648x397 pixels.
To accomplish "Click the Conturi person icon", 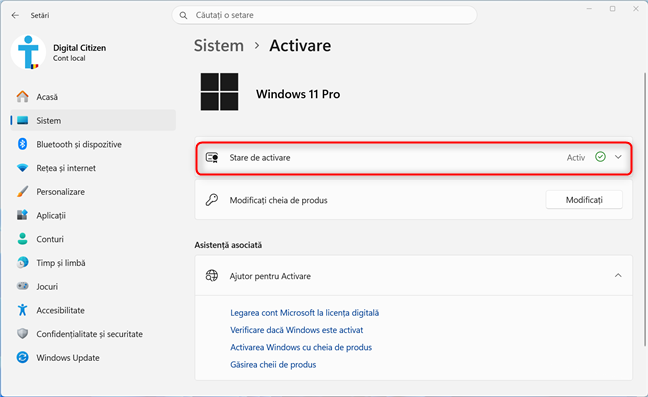I will [22, 239].
